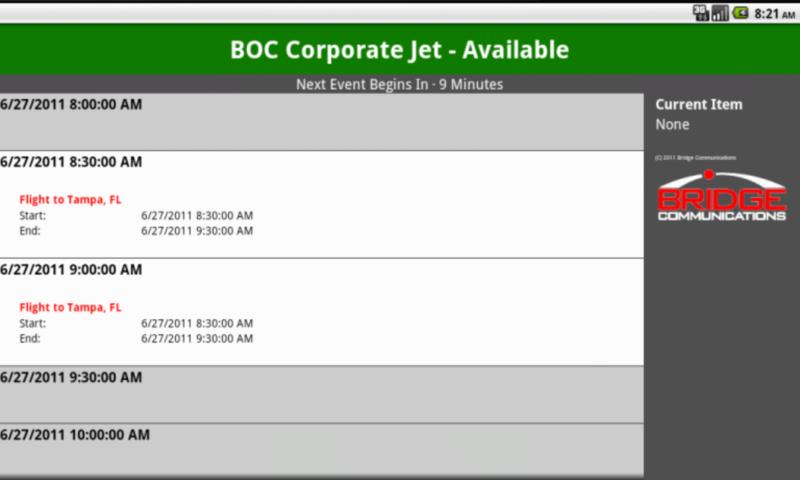
Task: Tap the copyright Bridge Communications notice
Action: 695,158
